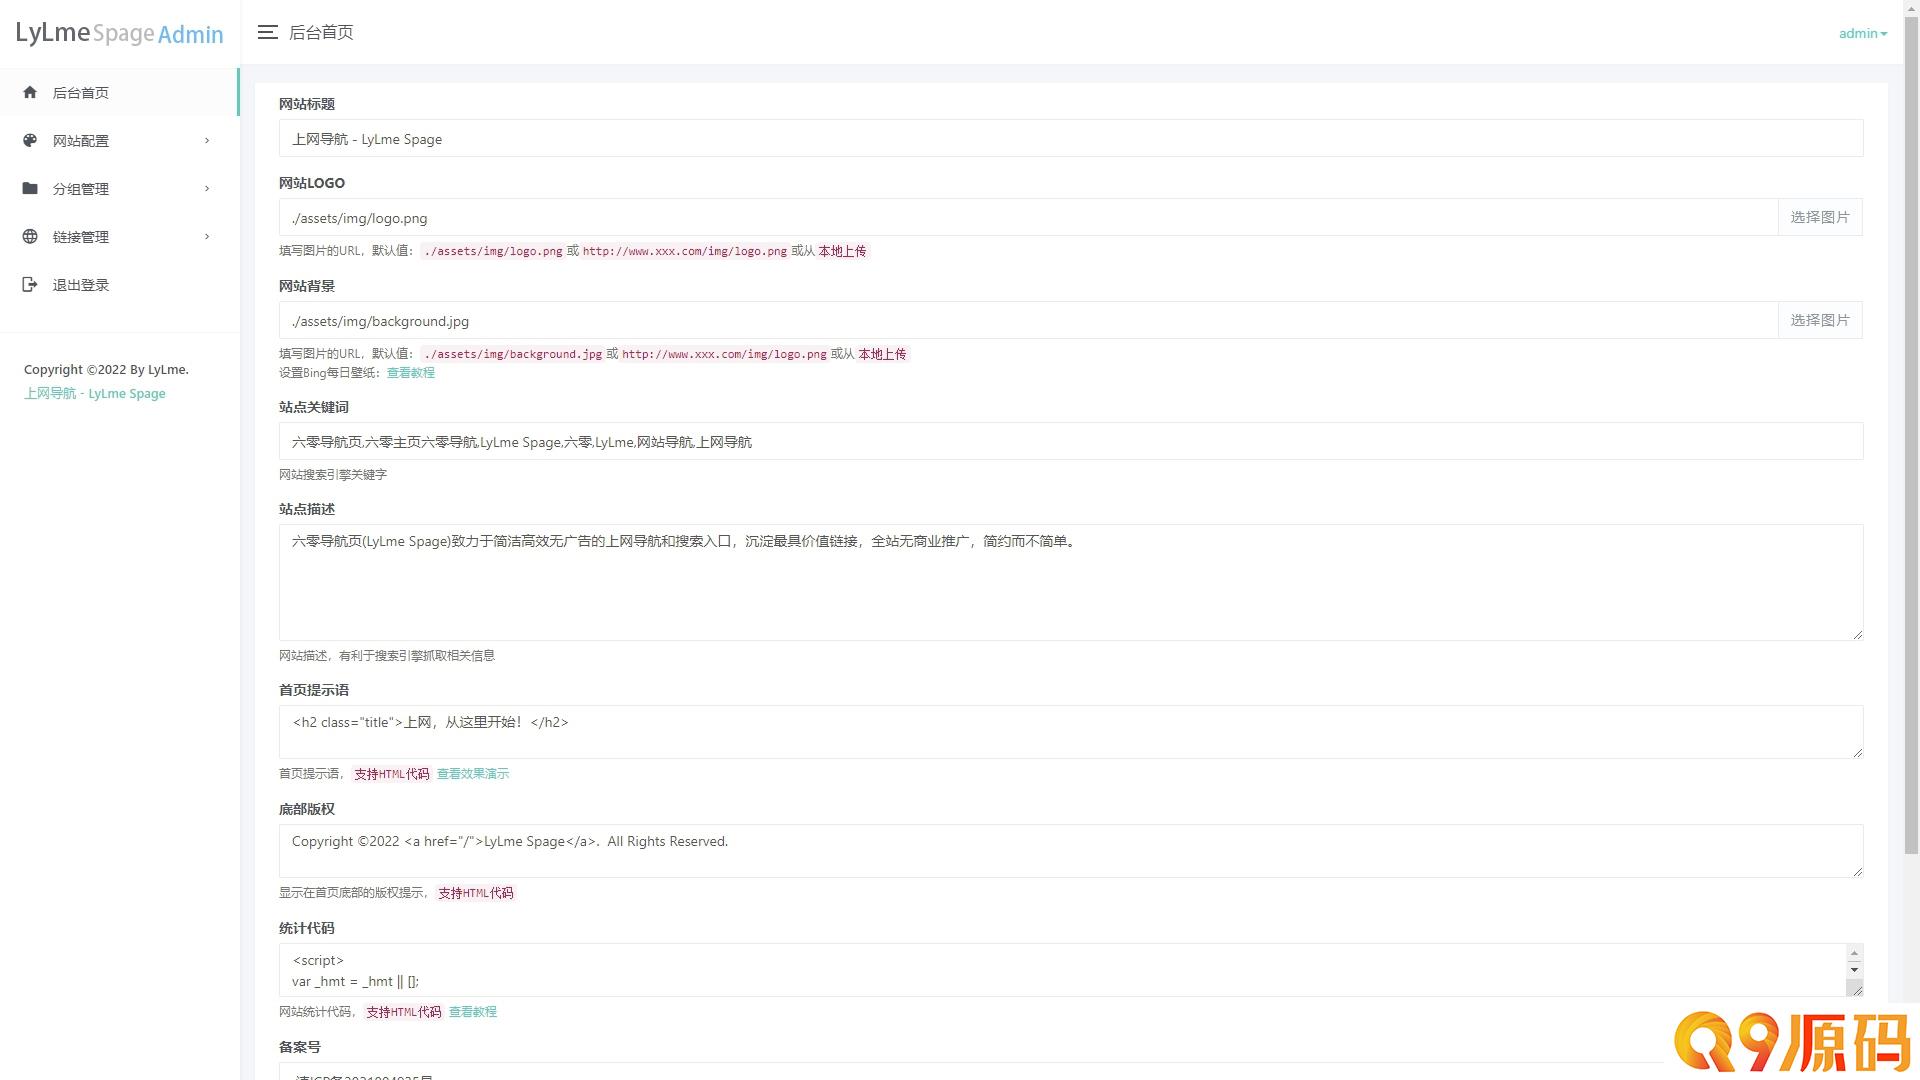Click the 后台首页 header title
The height and width of the screenshot is (1080, 1920).
click(321, 32)
